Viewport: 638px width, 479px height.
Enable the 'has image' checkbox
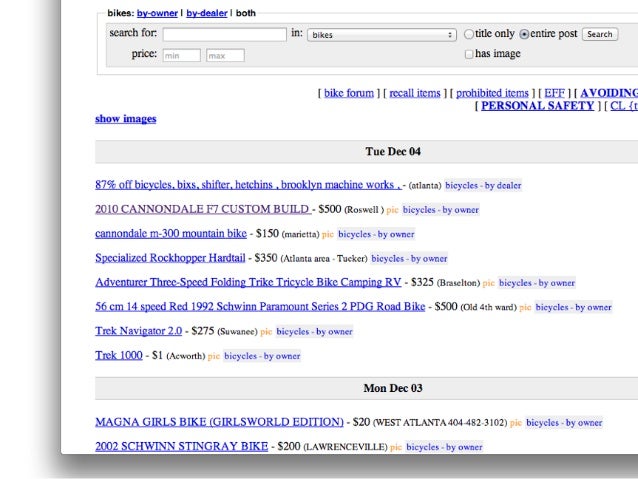pos(469,54)
